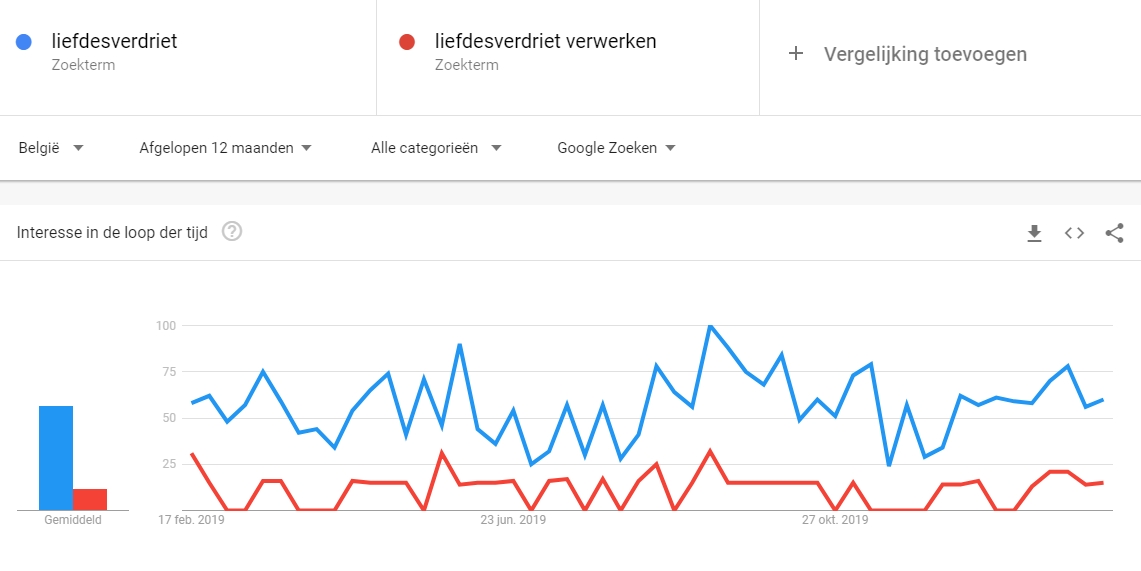Expand the België country dropdown
The width and height of the screenshot is (1141, 571).
point(51,148)
